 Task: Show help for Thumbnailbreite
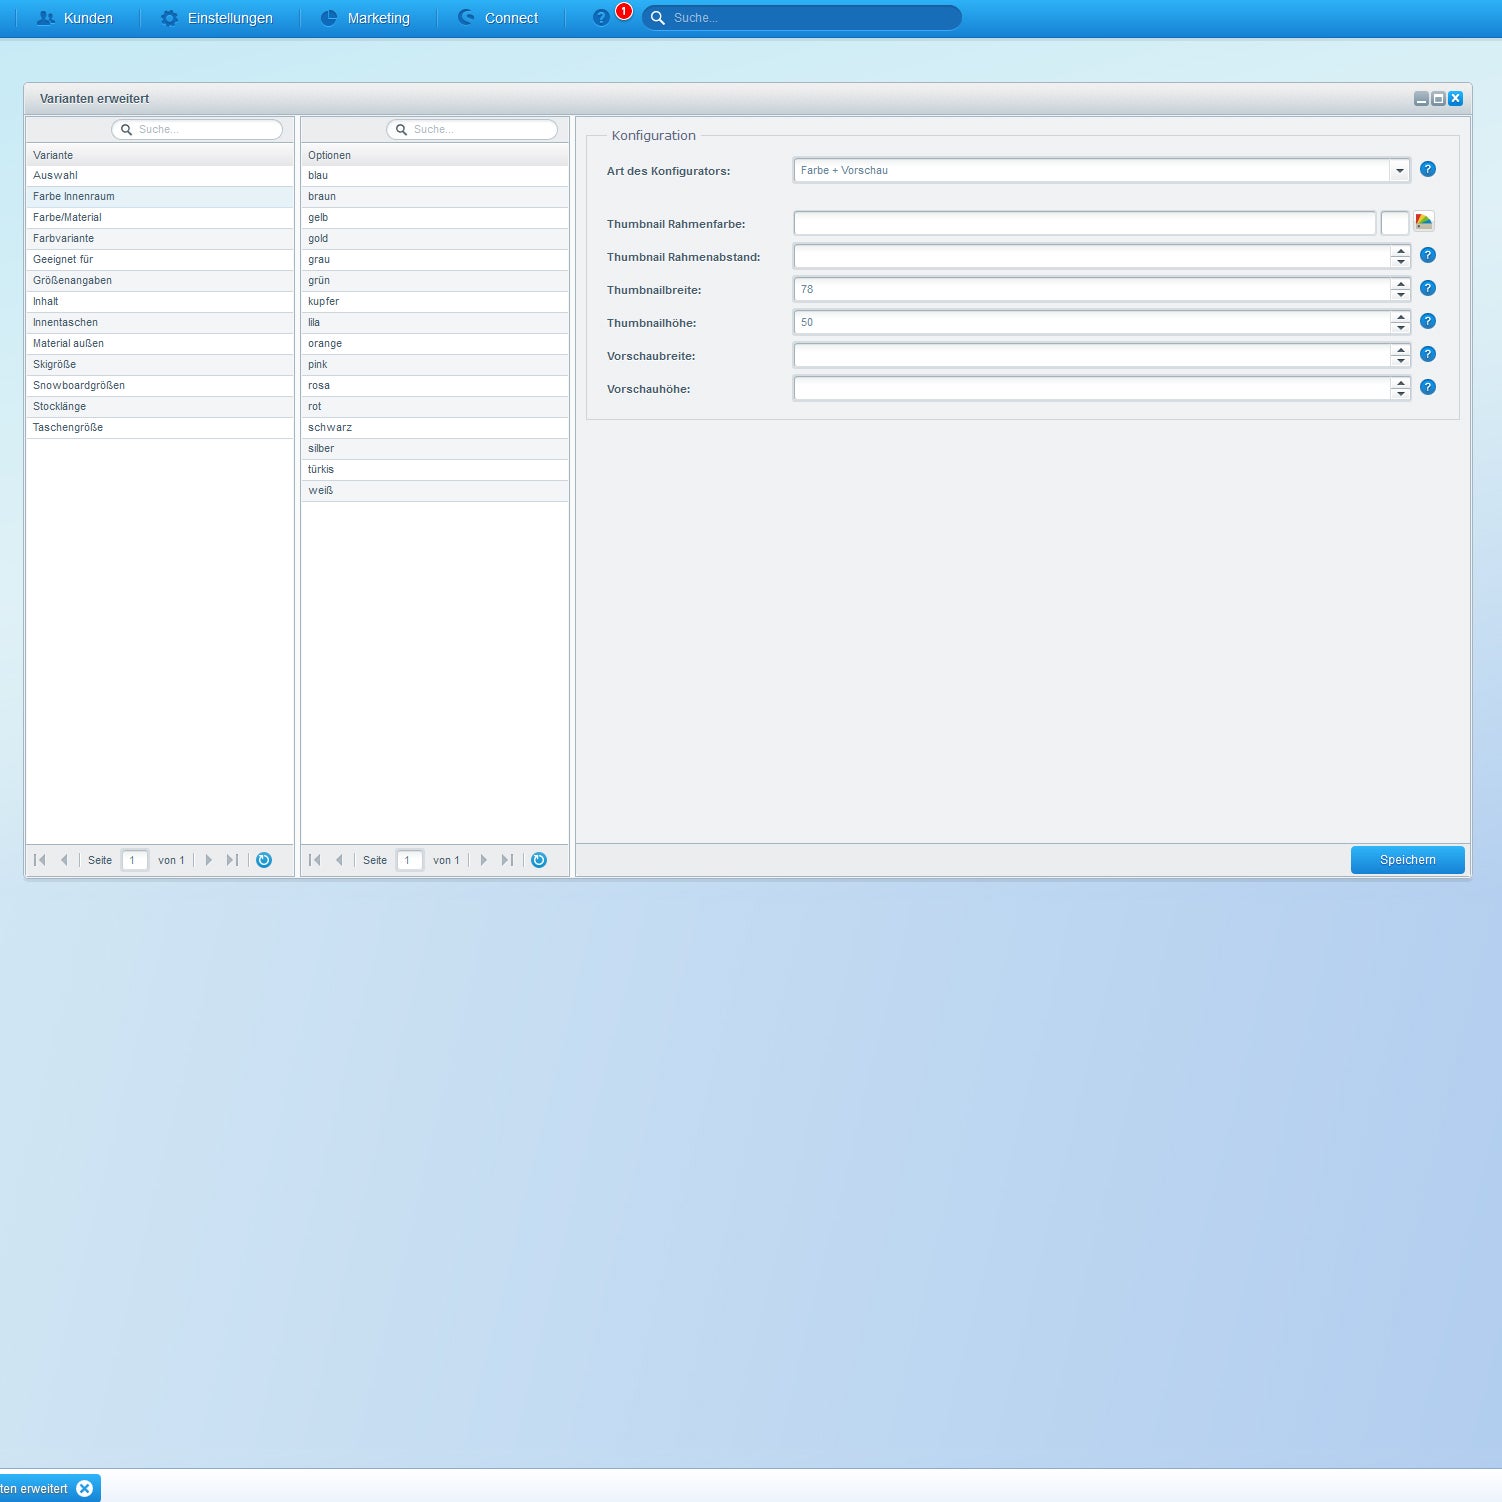click(1428, 288)
